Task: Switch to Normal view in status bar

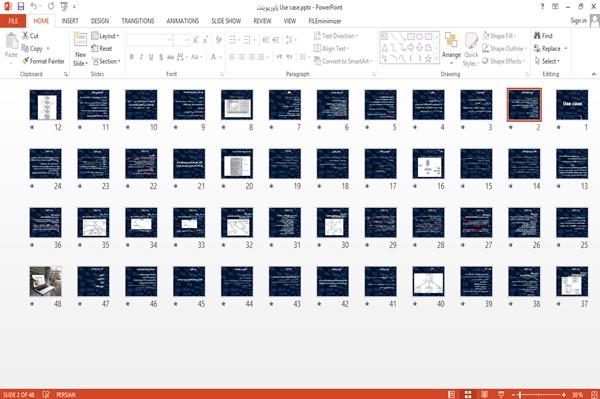Action: [x=452, y=394]
